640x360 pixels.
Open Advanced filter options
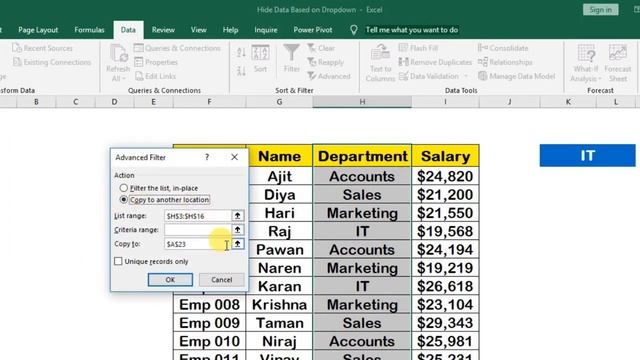pos(329,76)
